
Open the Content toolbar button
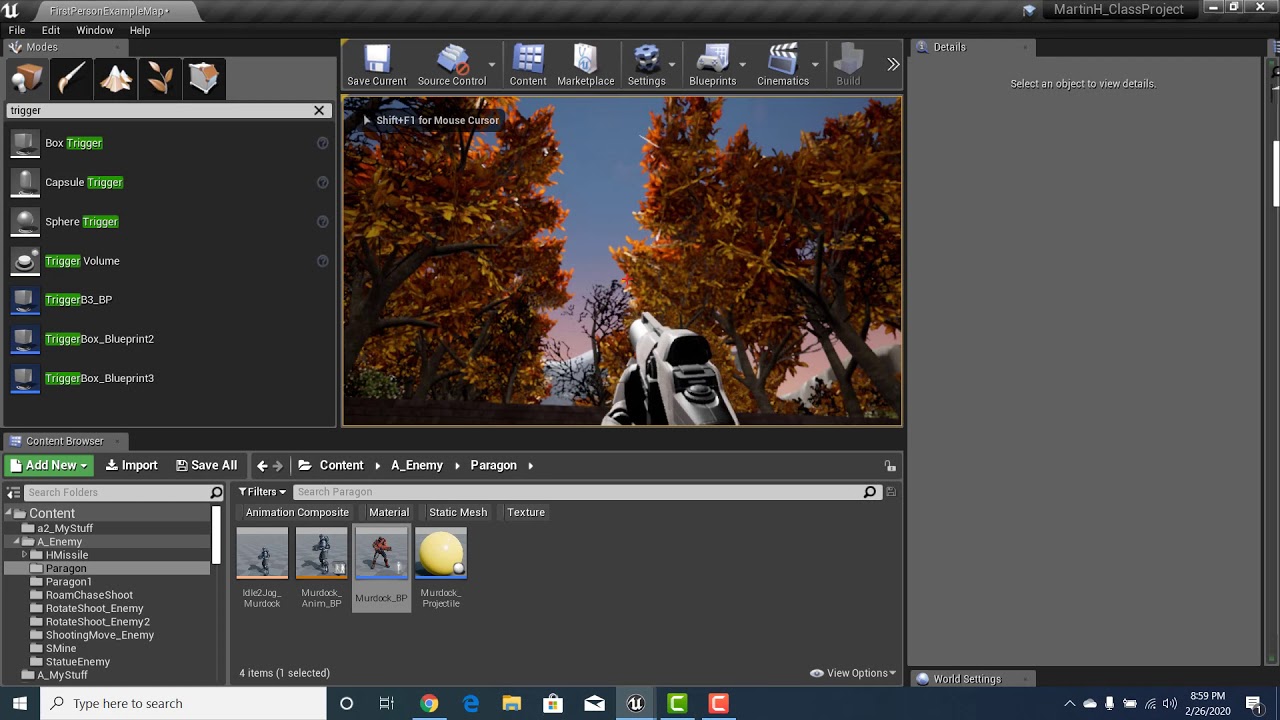pos(528,65)
